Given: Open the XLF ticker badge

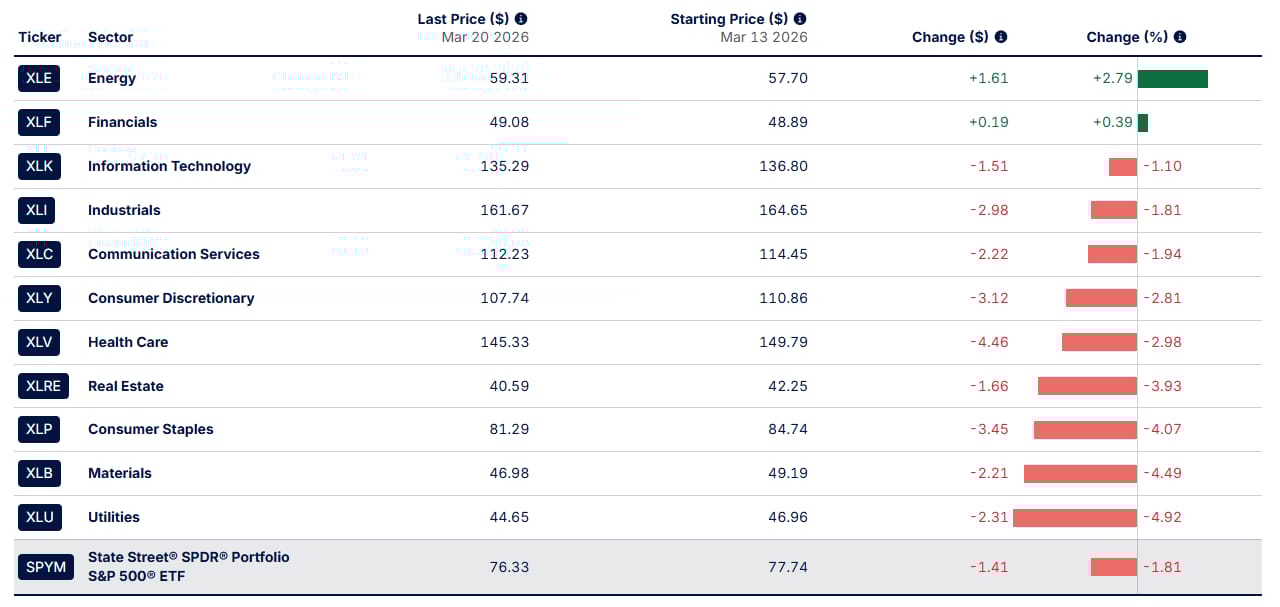Looking at the screenshot, I should [x=39, y=122].
